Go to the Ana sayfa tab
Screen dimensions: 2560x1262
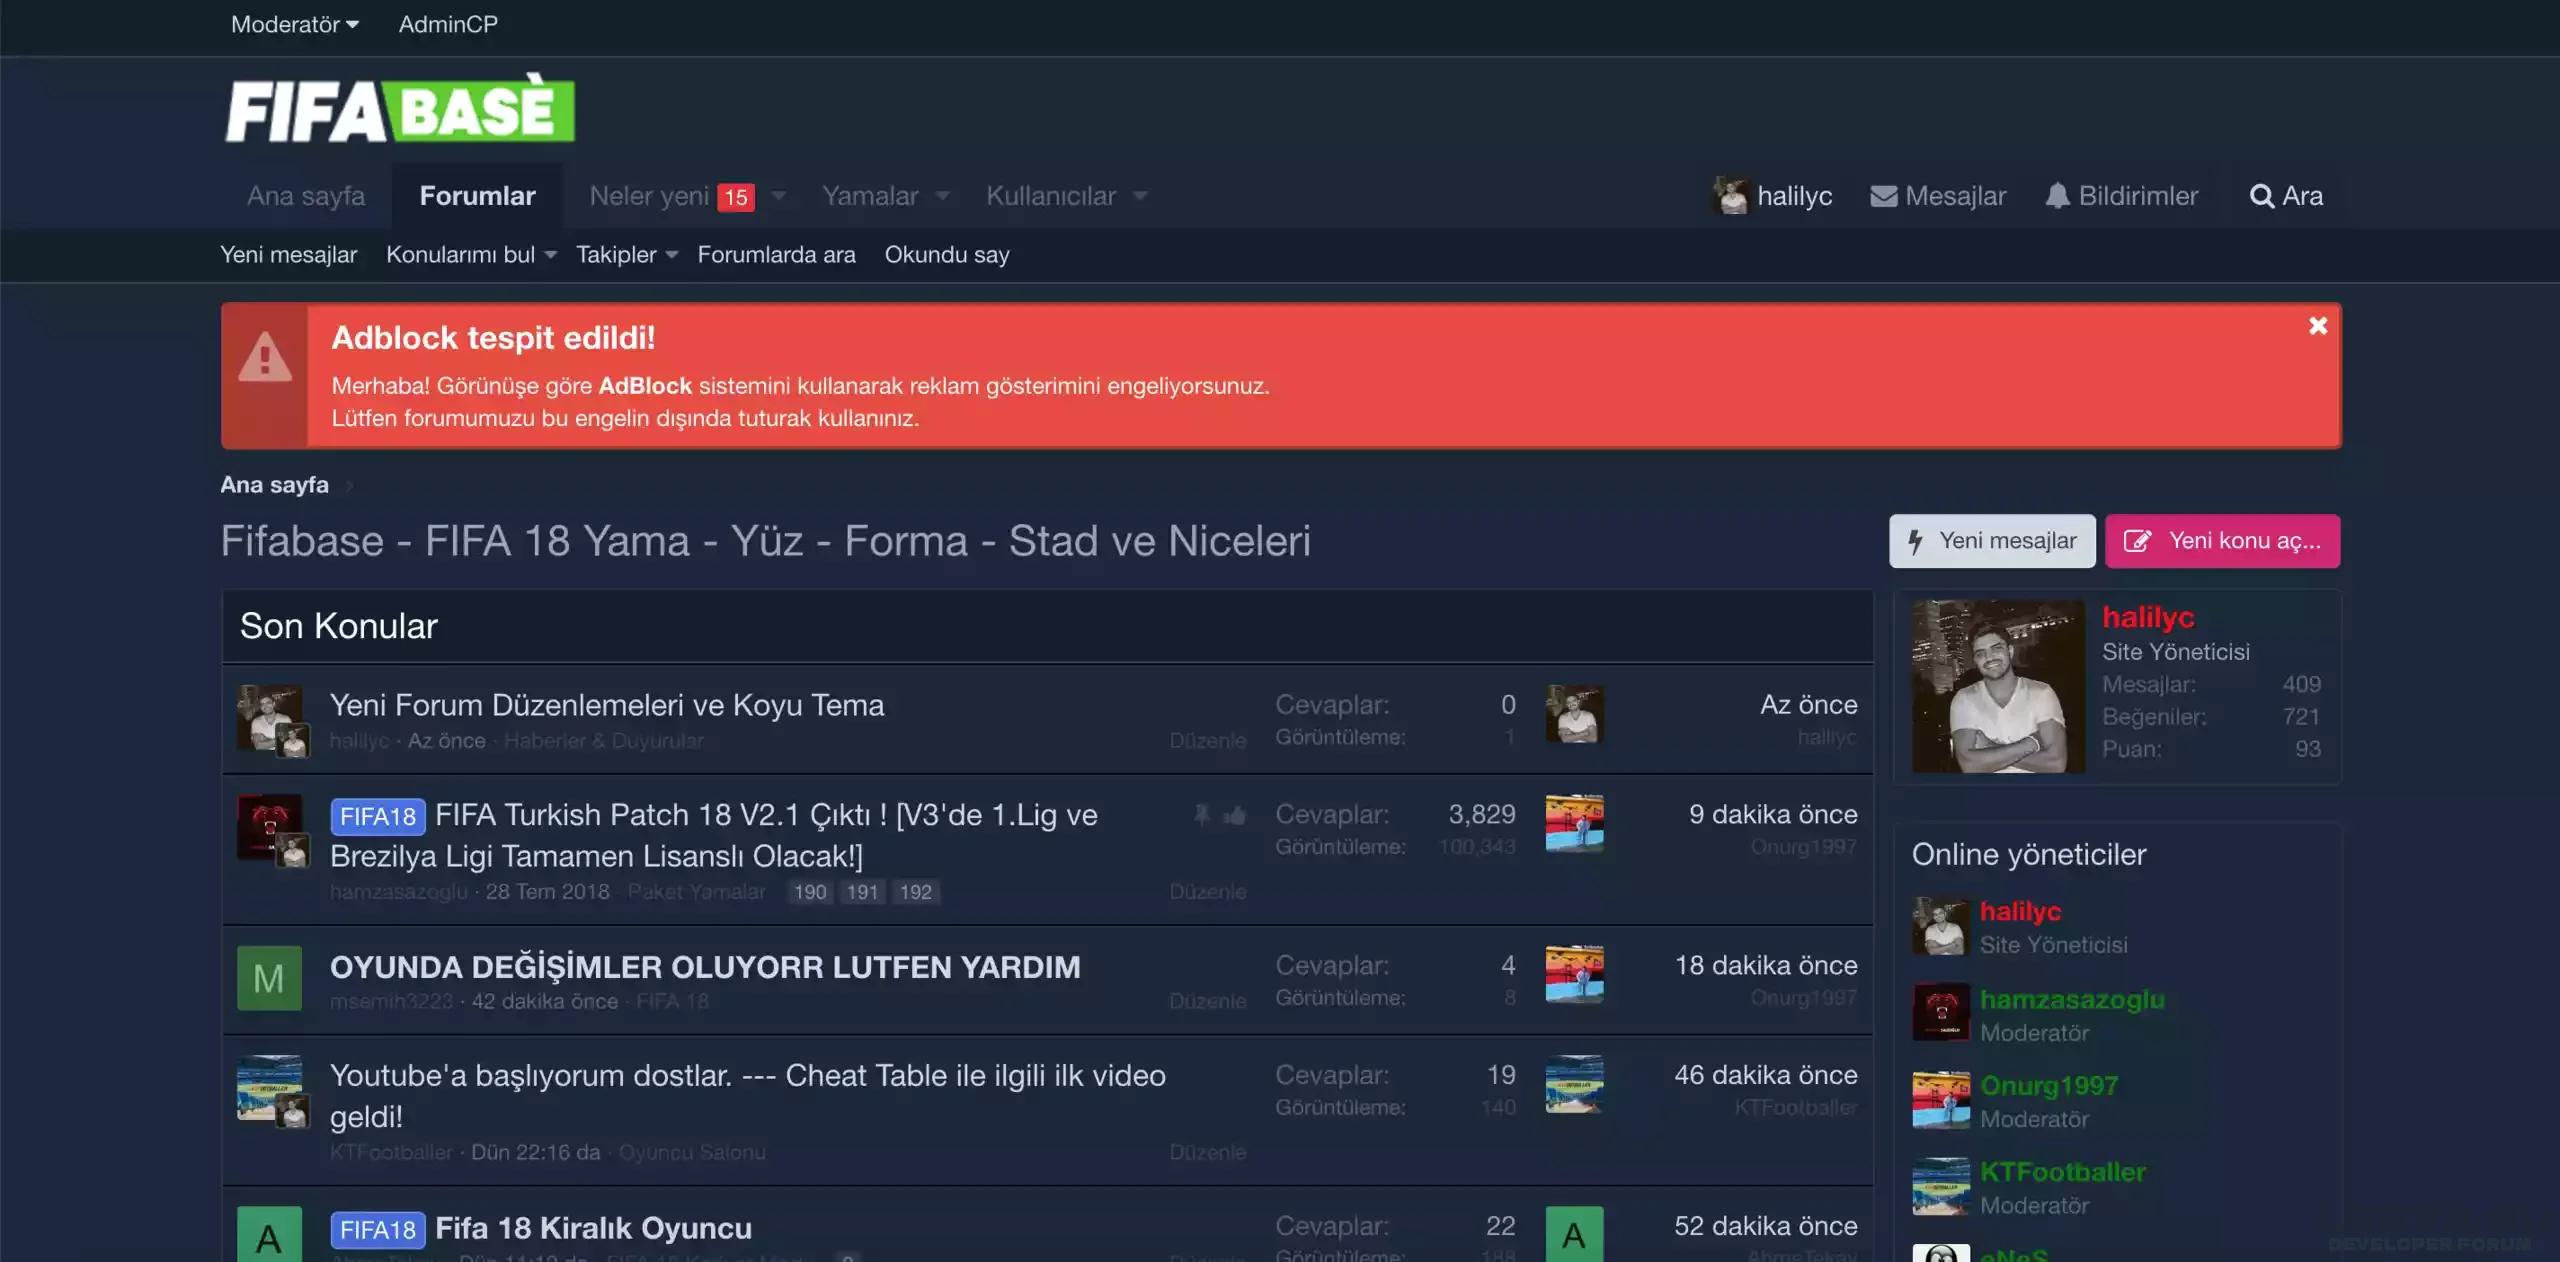(x=305, y=196)
